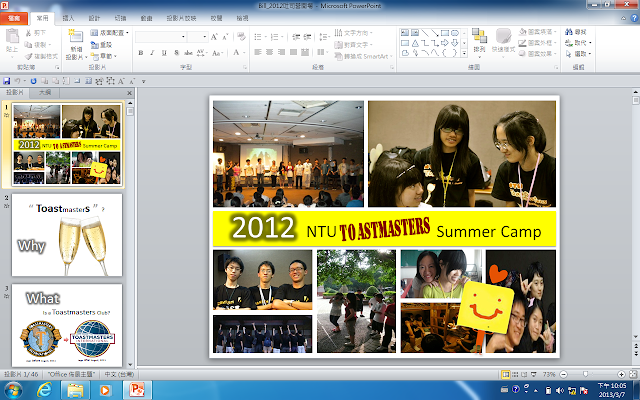Toggle Underline formatting
Screen dimensions: 640x400
click(164, 53)
